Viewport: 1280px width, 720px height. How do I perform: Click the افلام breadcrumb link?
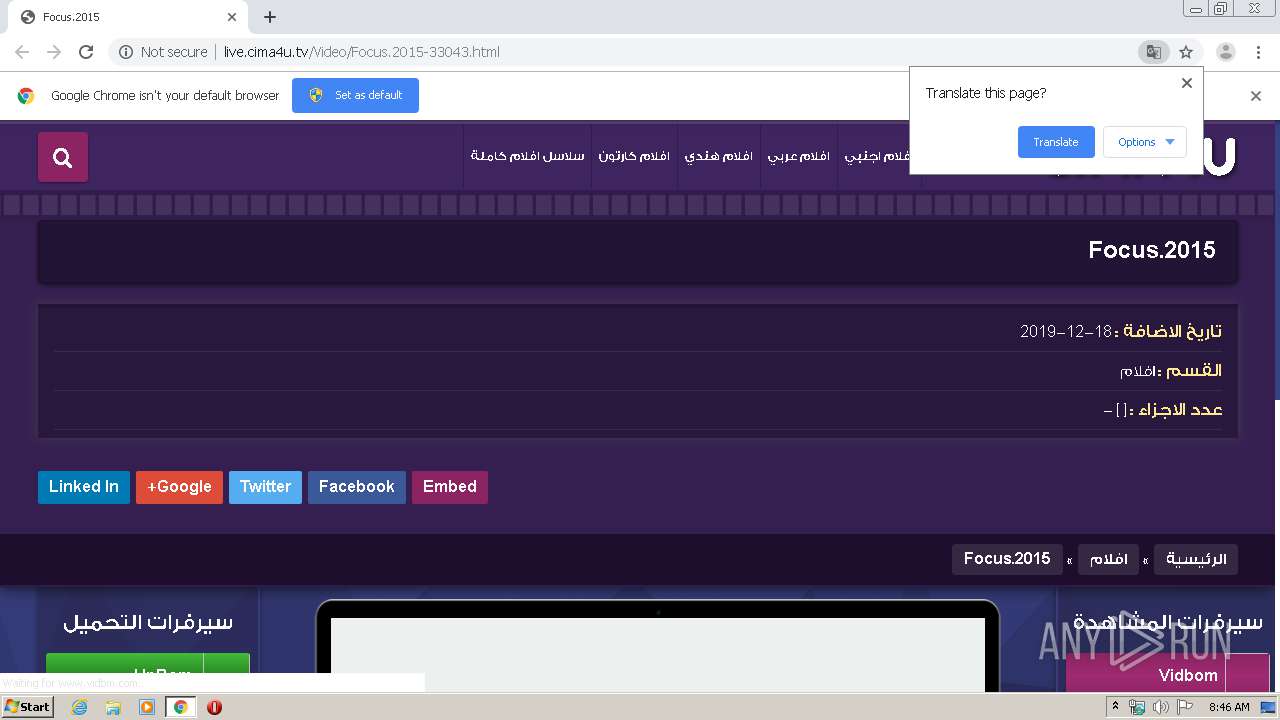click(1109, 559)
